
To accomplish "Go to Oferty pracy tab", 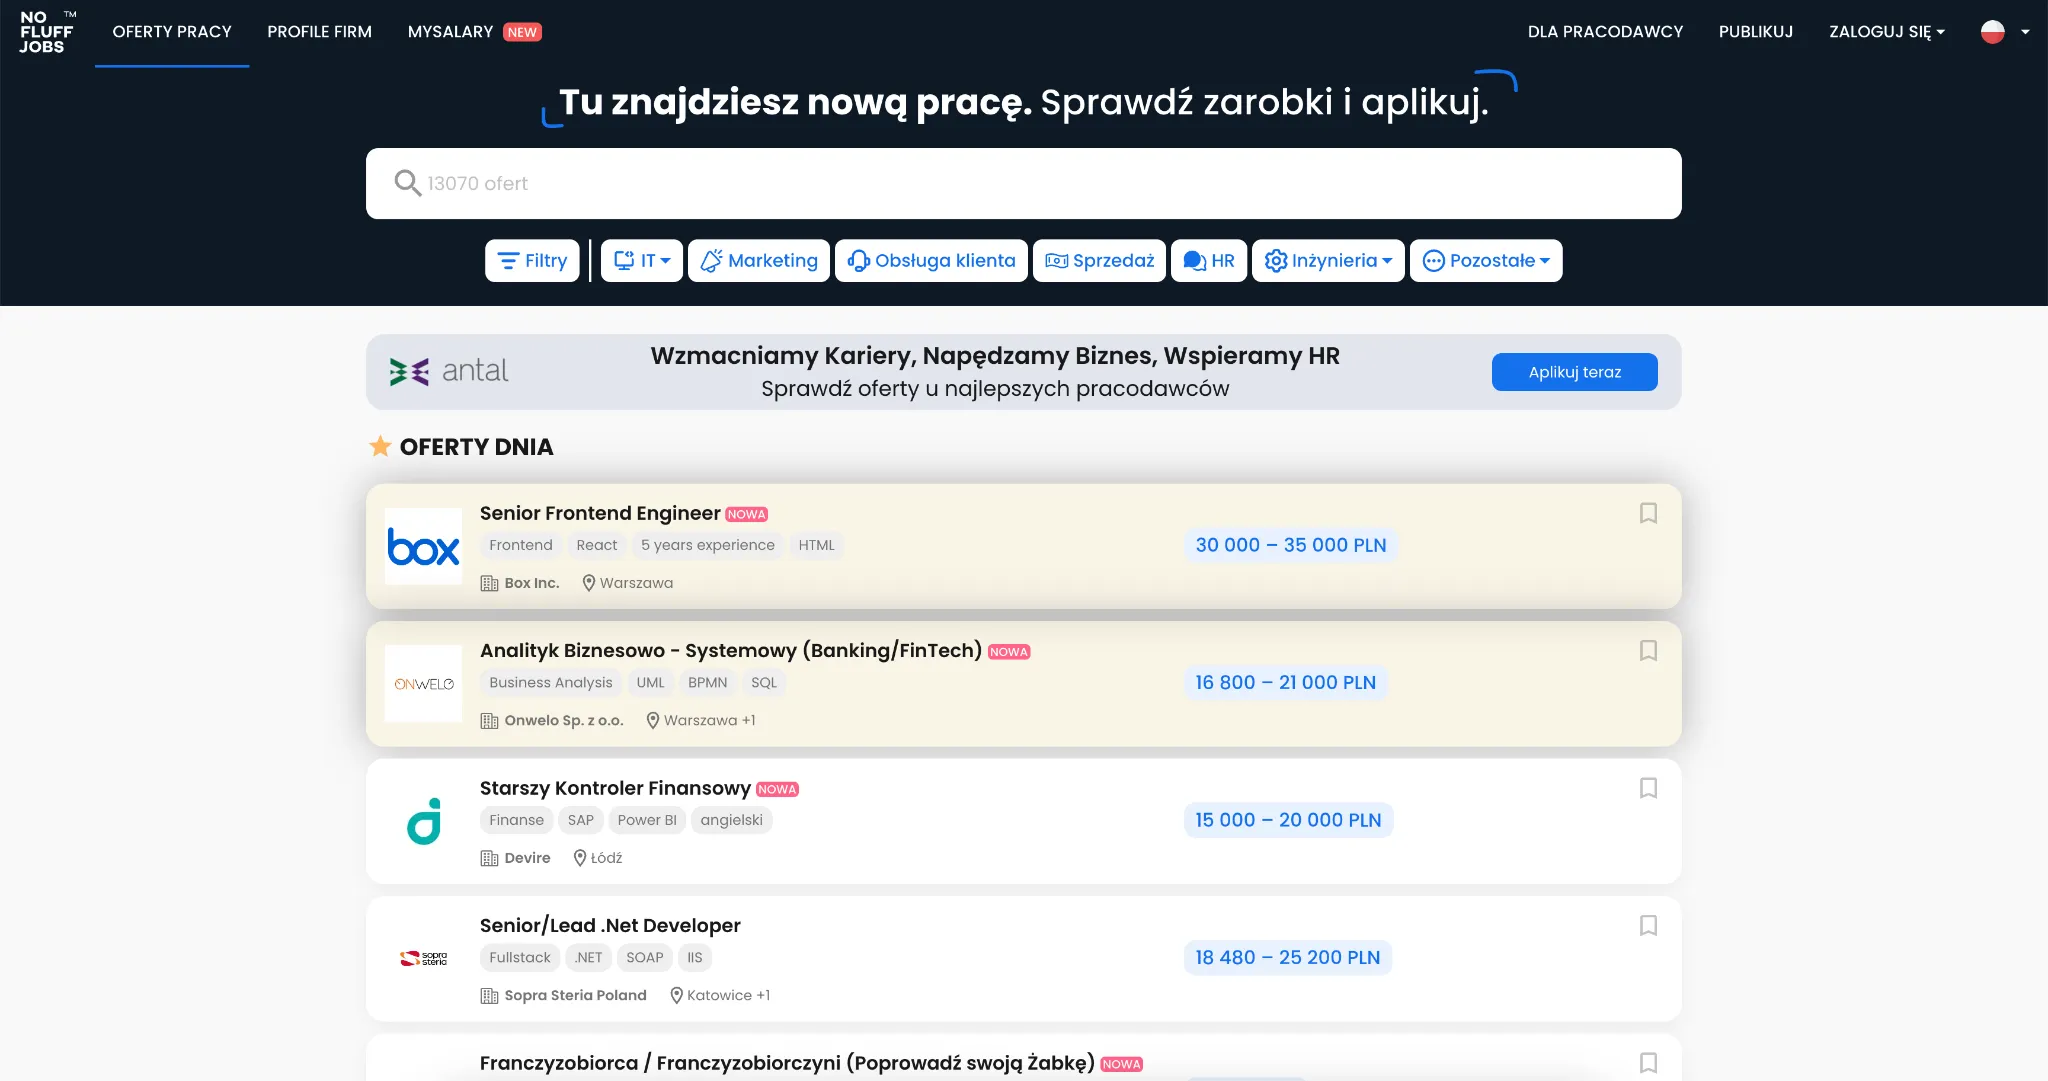I will pyautogui.click(x=172, y=32).
